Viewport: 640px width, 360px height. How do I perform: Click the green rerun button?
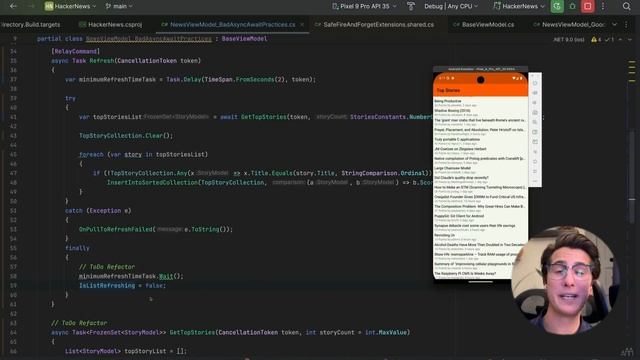pos(557,6)
